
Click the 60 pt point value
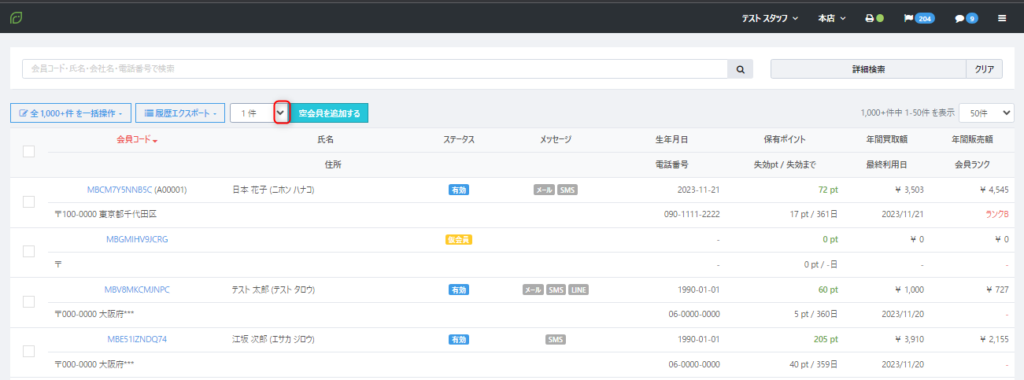[x=827, y=289]
